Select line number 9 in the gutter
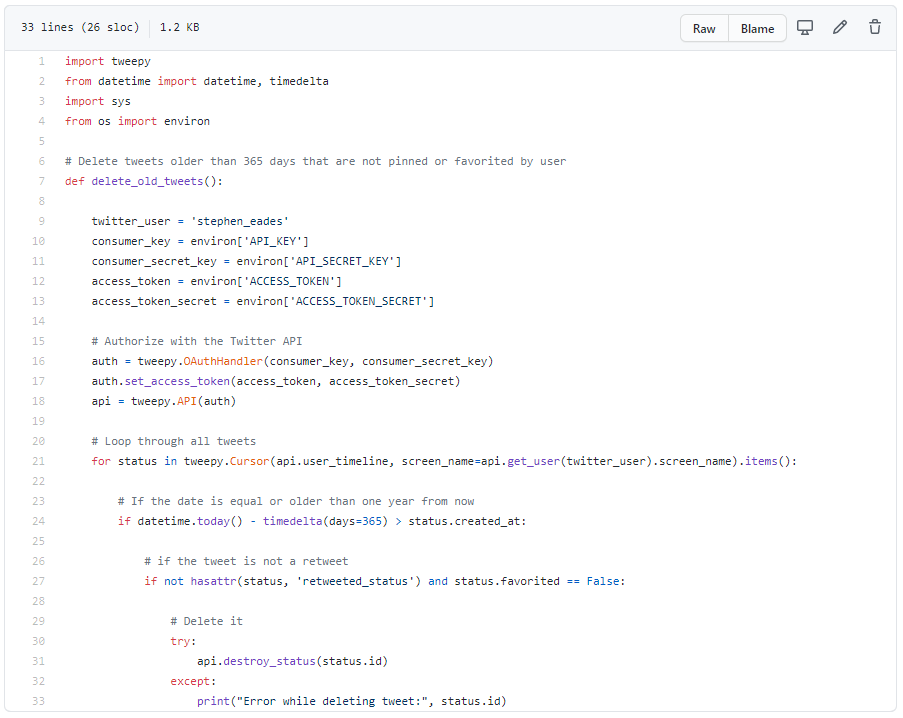This screenshot has width=903, height=718. [41, 221]
